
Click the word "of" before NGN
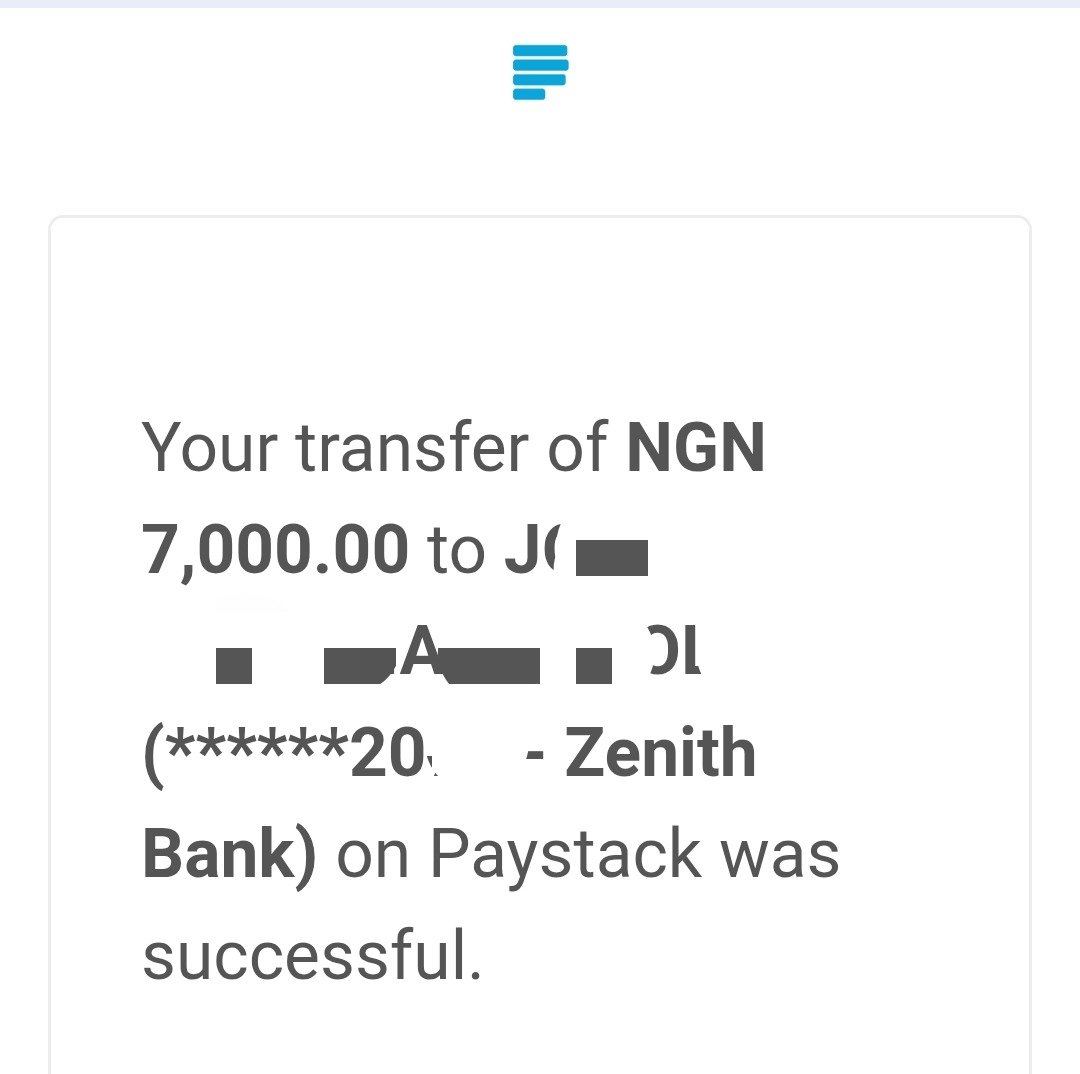click(578, 446)
